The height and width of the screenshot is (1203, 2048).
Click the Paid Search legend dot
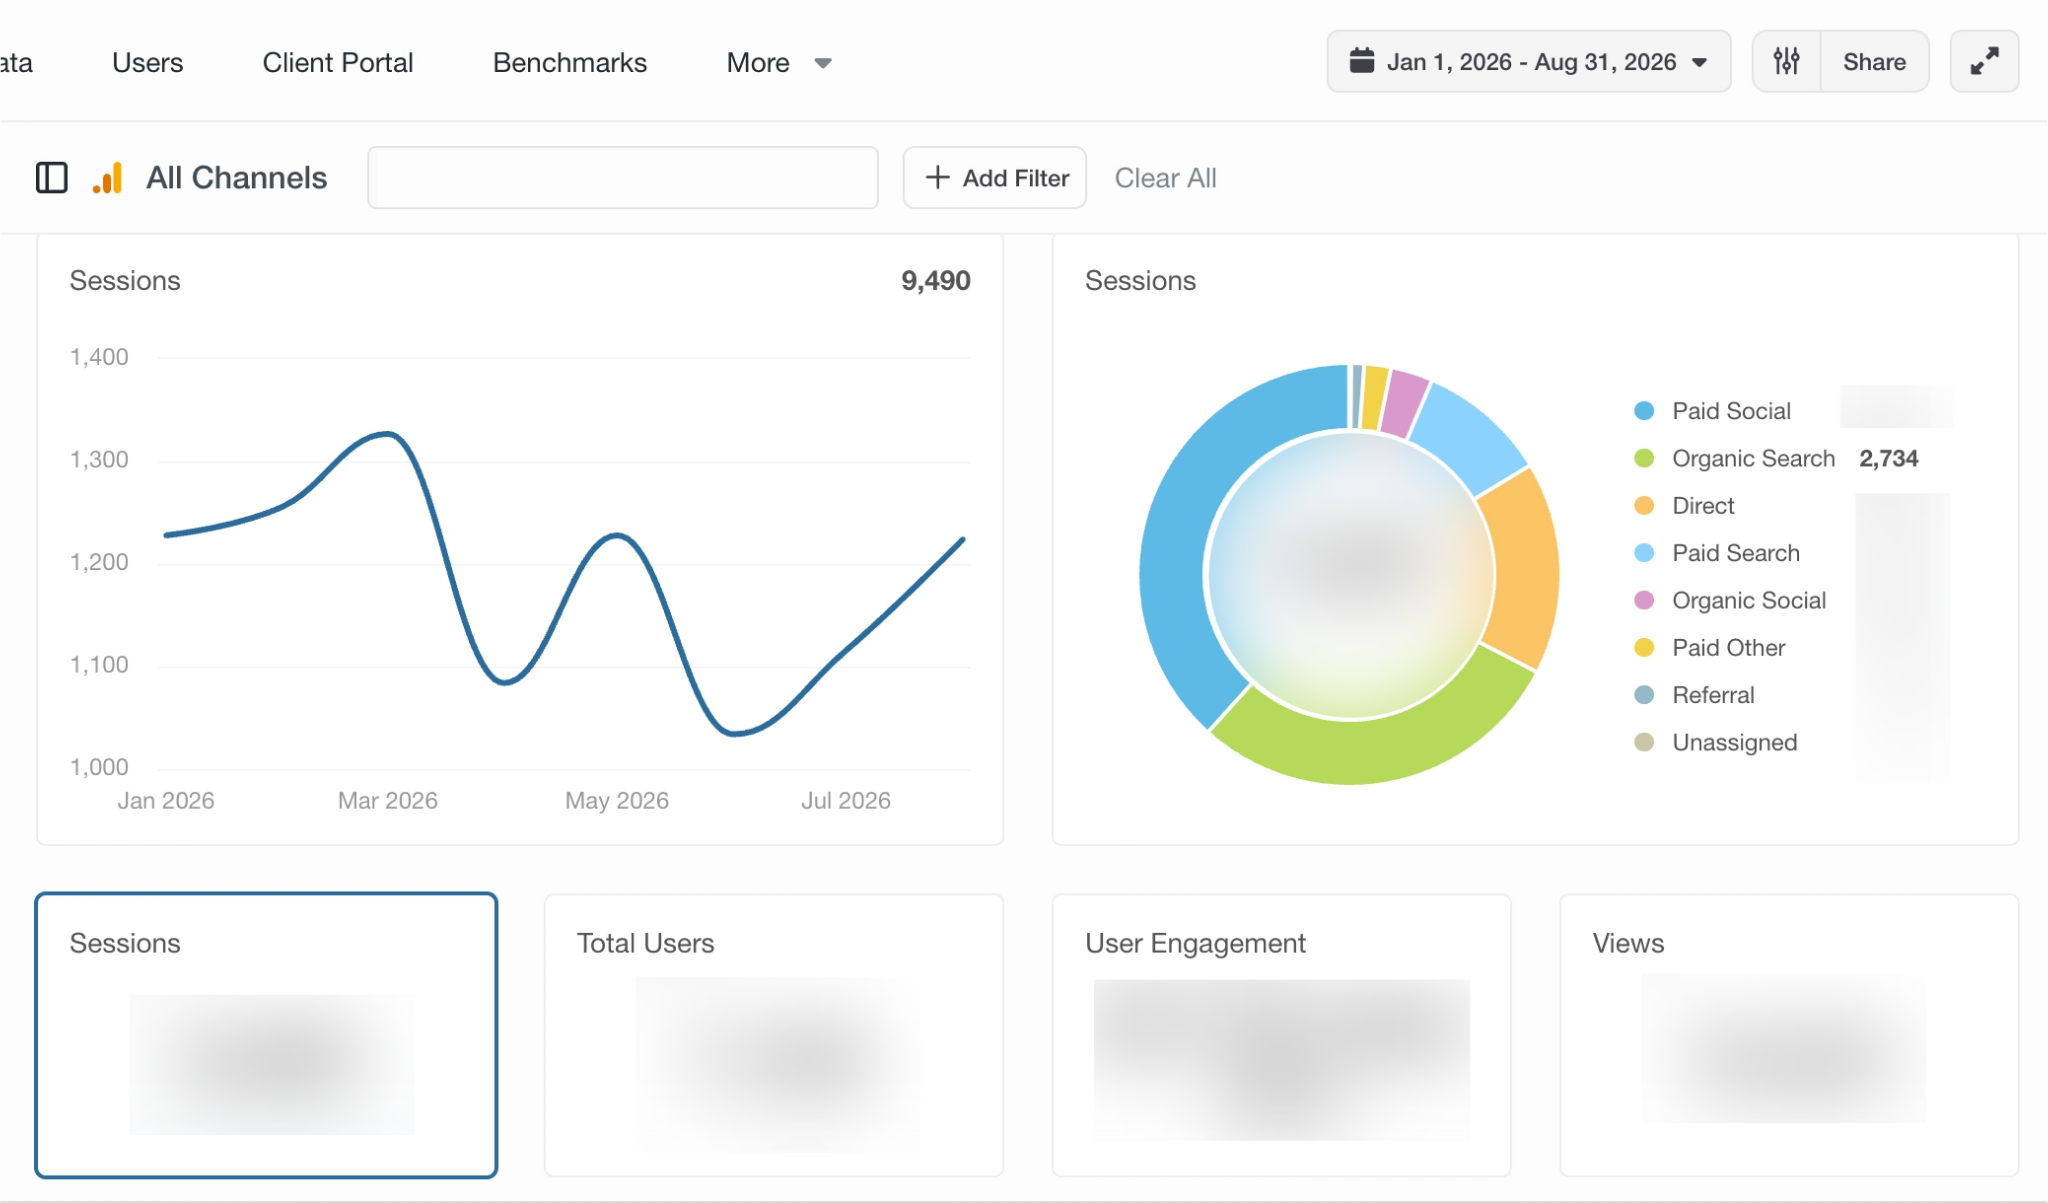[x=1644, y=553]
